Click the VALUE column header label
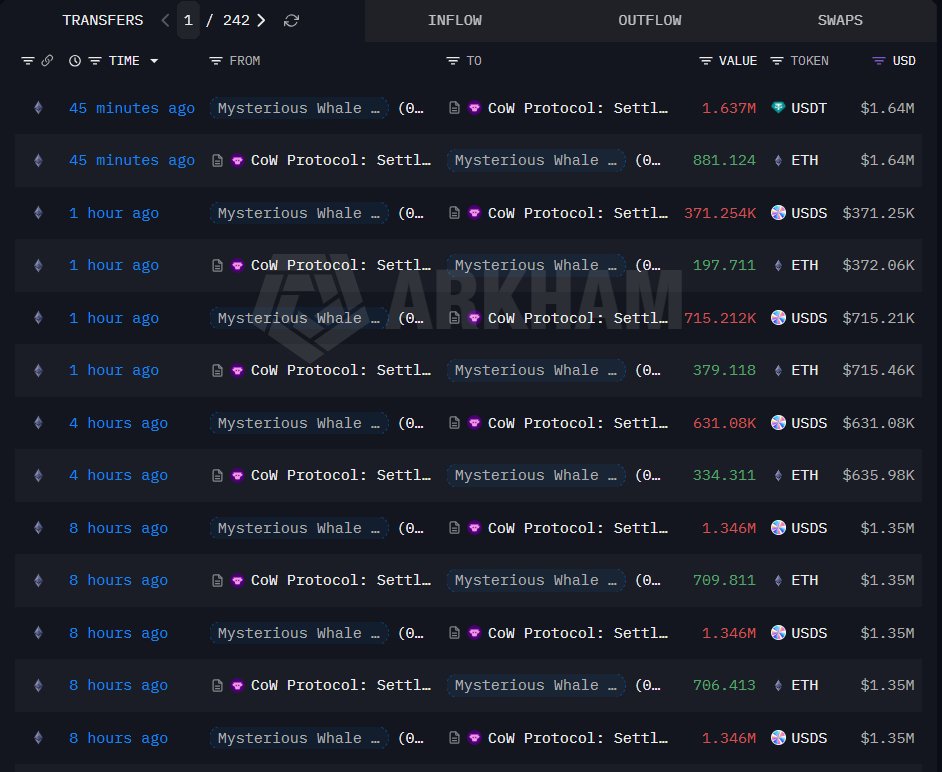942x772 pixels. click(738, 61)
